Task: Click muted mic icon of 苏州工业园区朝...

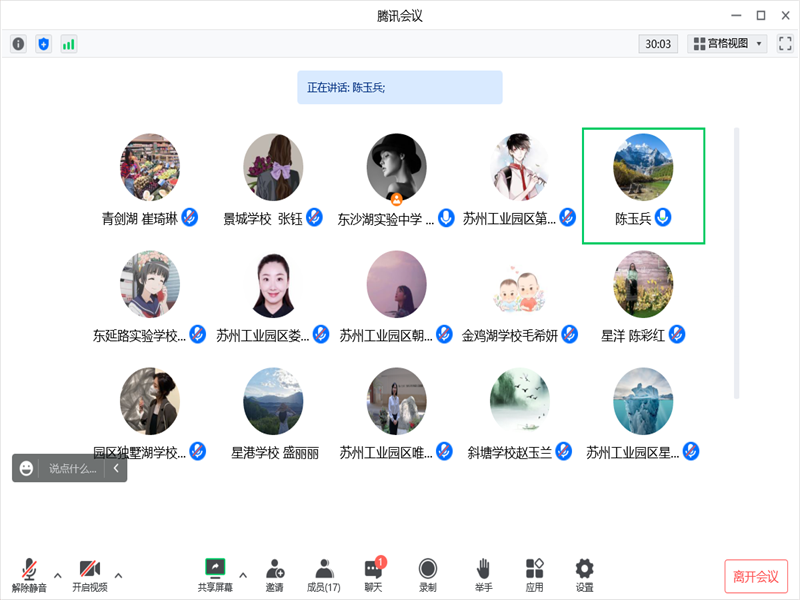Action: coord(444,335)
